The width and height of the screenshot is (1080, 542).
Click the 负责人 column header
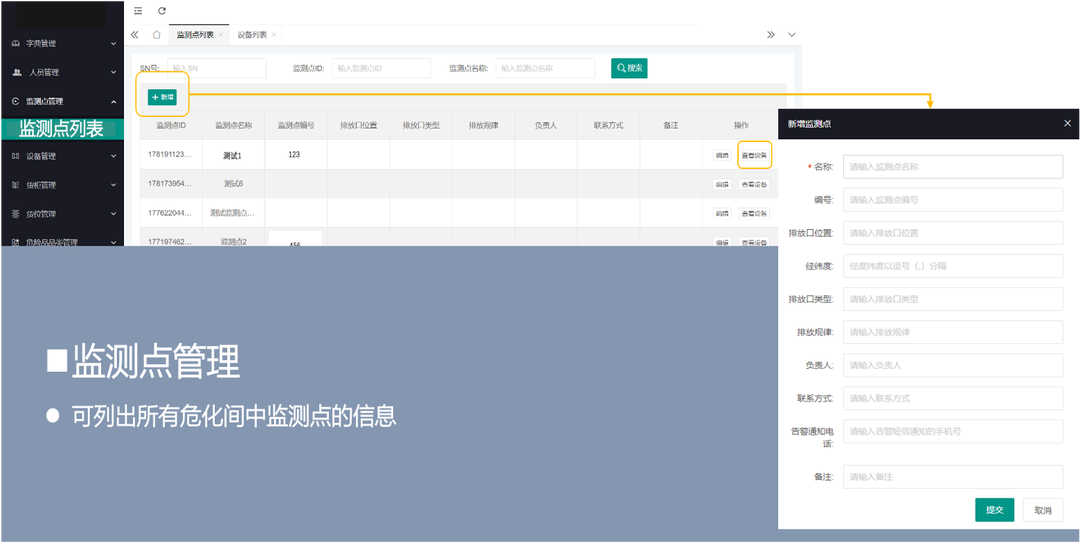coord(546,125)
